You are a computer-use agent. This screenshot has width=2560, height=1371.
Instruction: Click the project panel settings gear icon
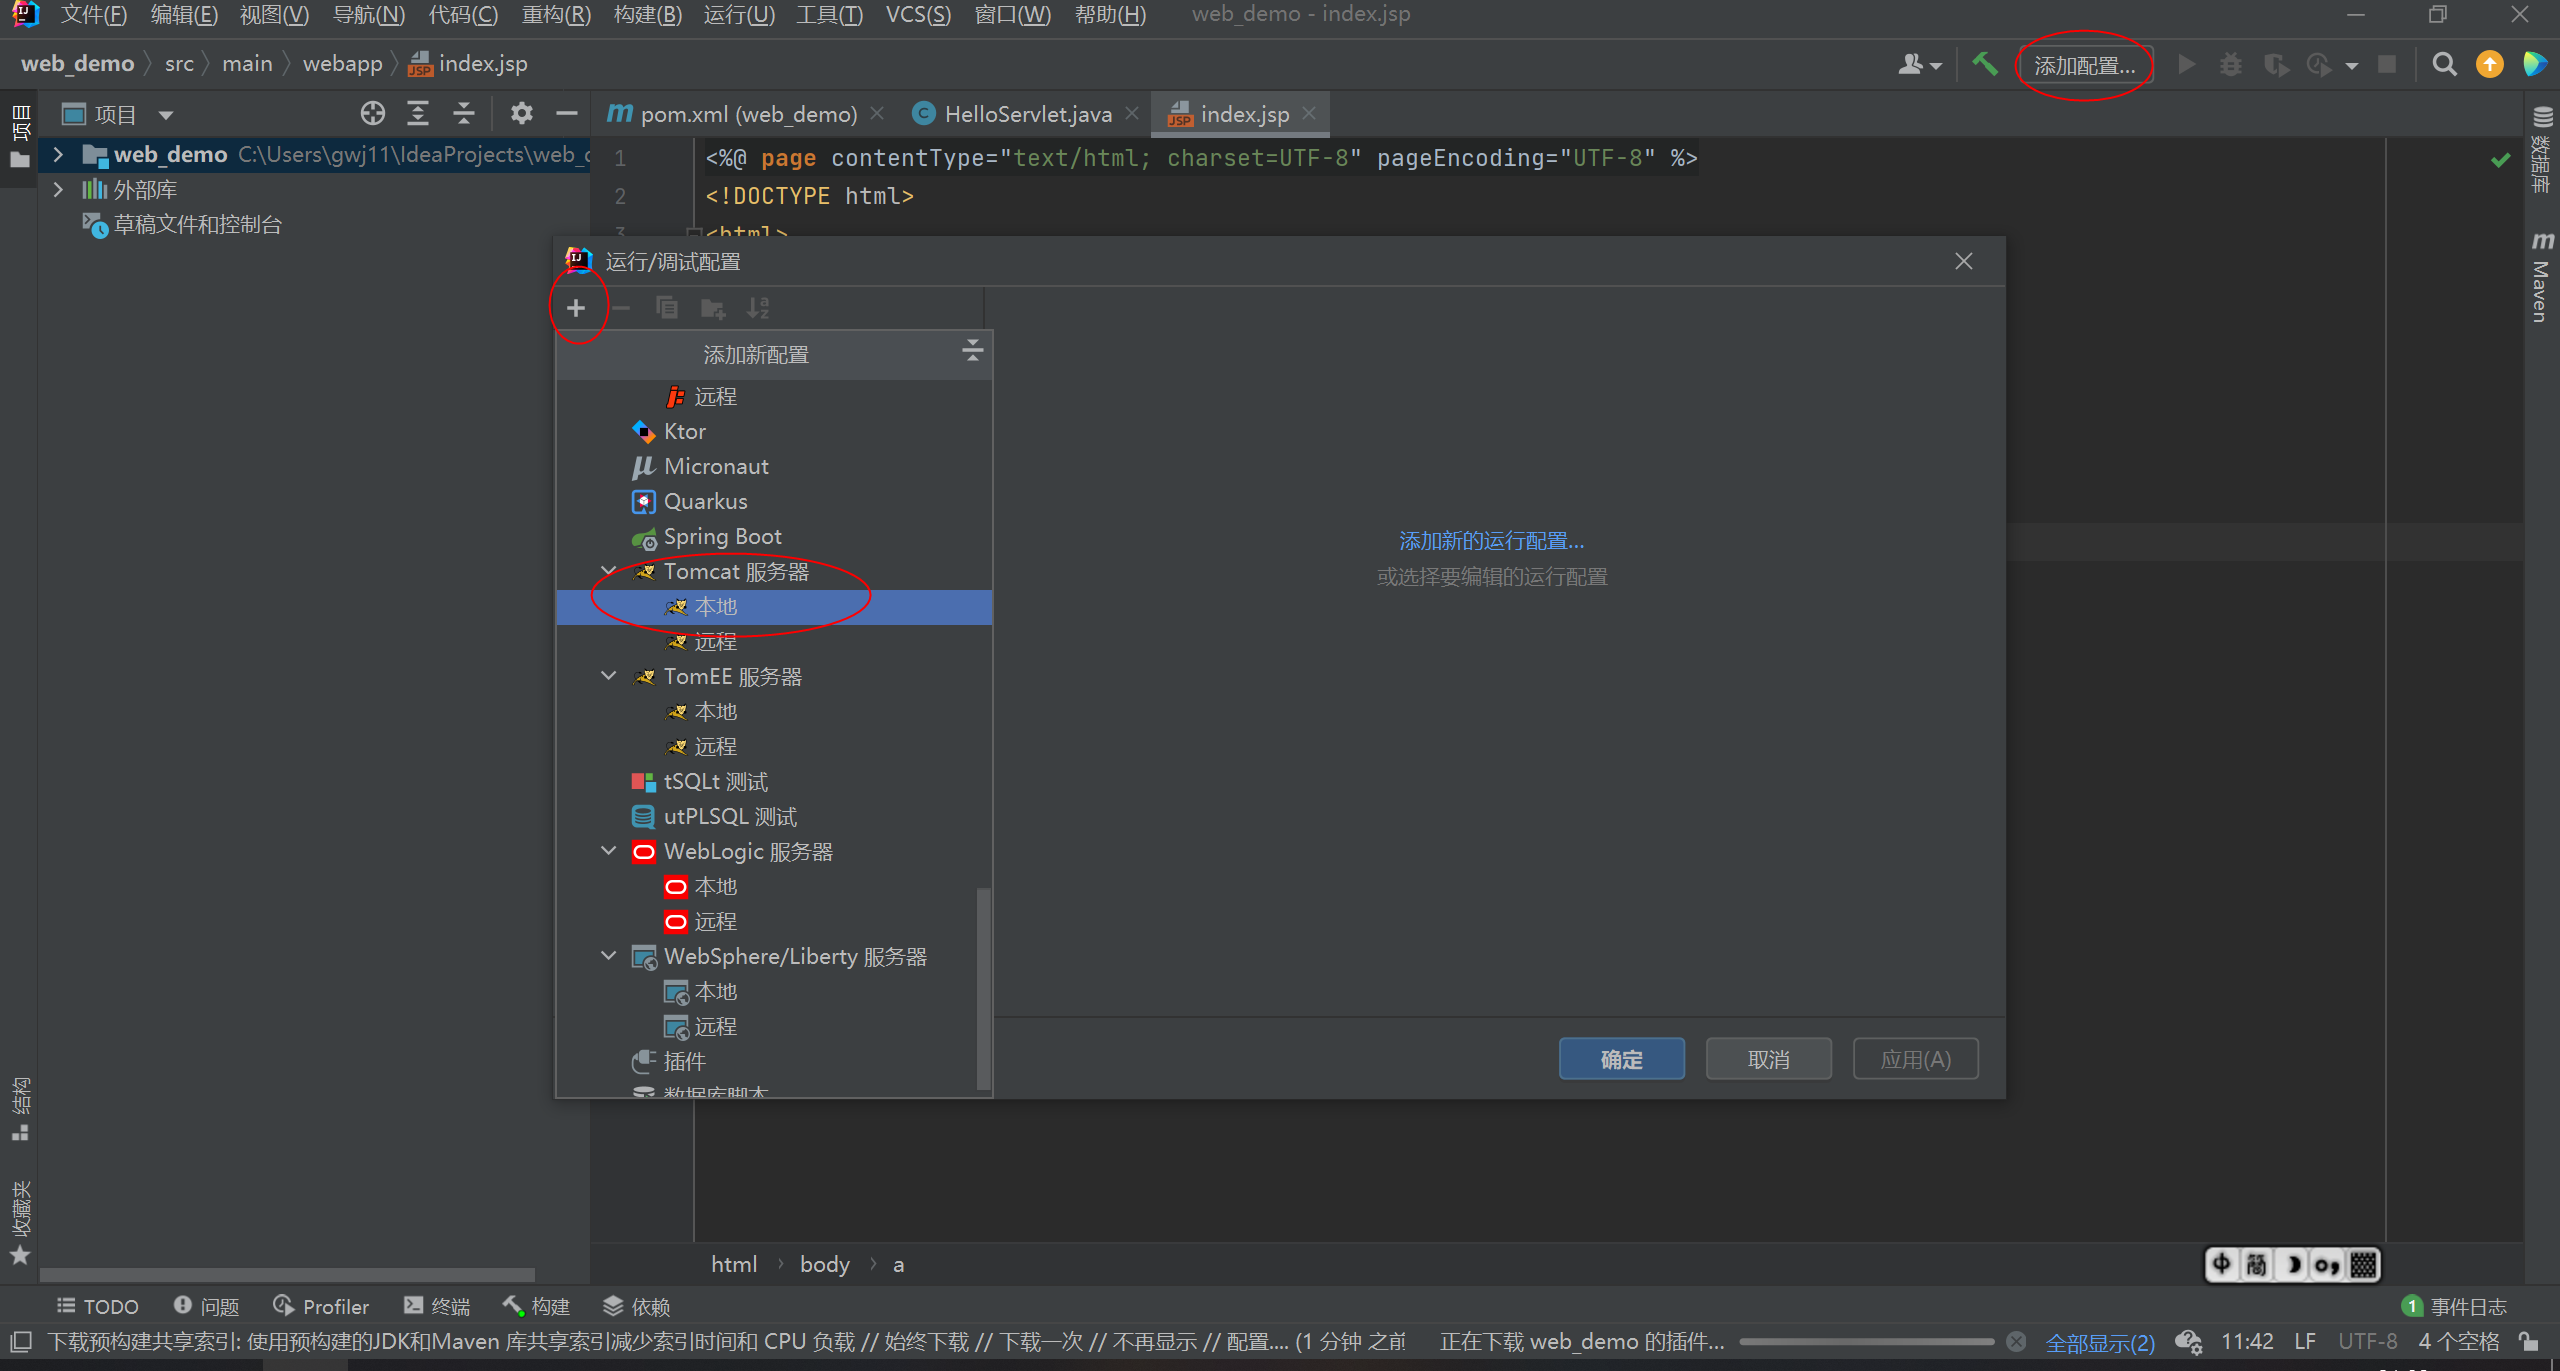pos(521,114)
